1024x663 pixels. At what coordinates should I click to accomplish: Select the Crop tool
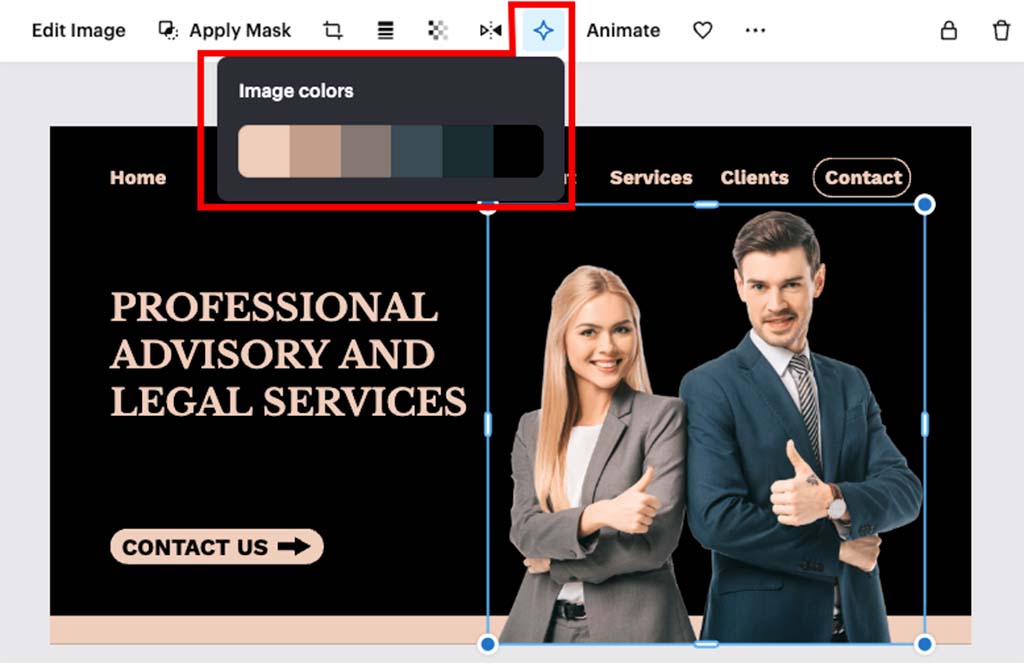[333, 30]
